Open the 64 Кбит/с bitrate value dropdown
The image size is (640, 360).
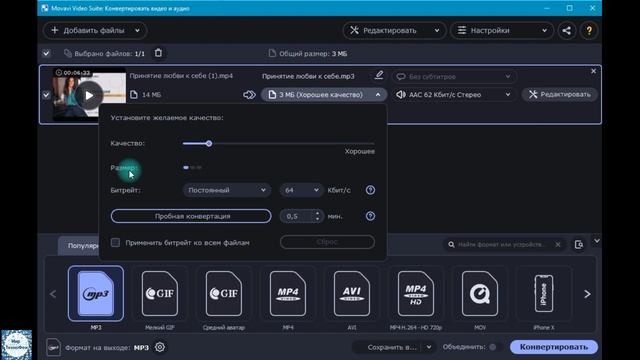(302, 190)
